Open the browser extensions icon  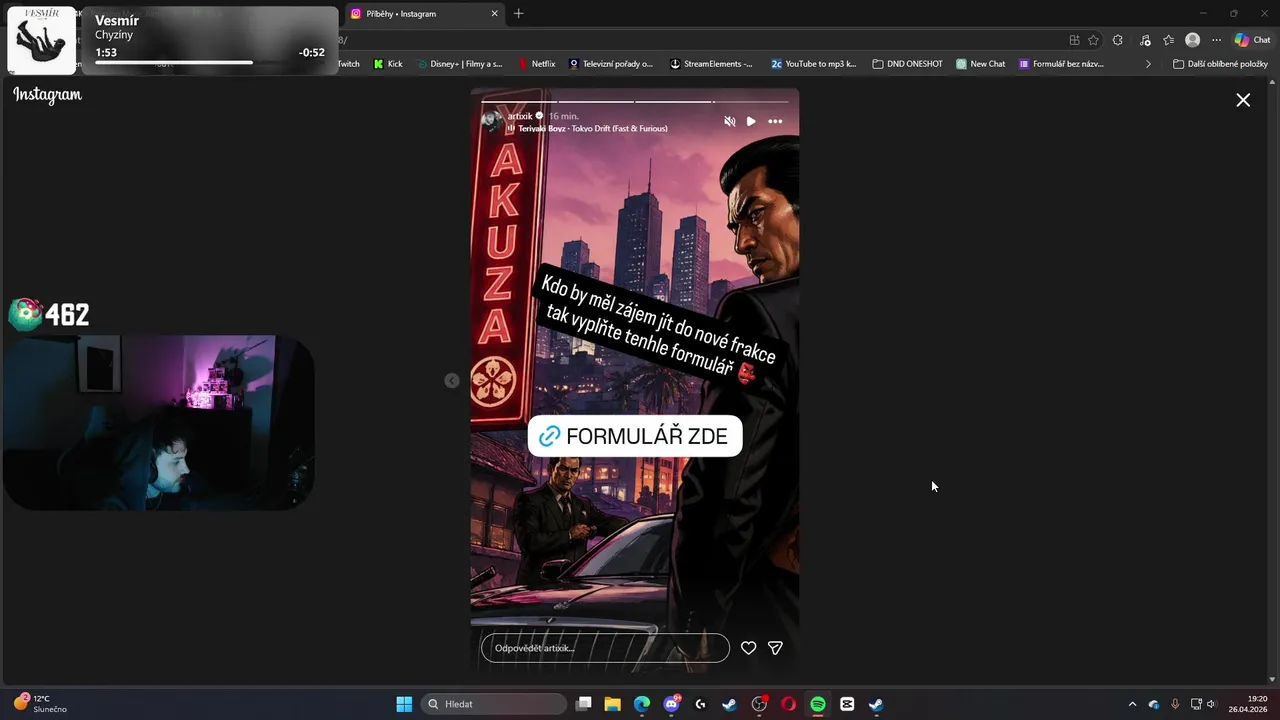coord(1117,40)
